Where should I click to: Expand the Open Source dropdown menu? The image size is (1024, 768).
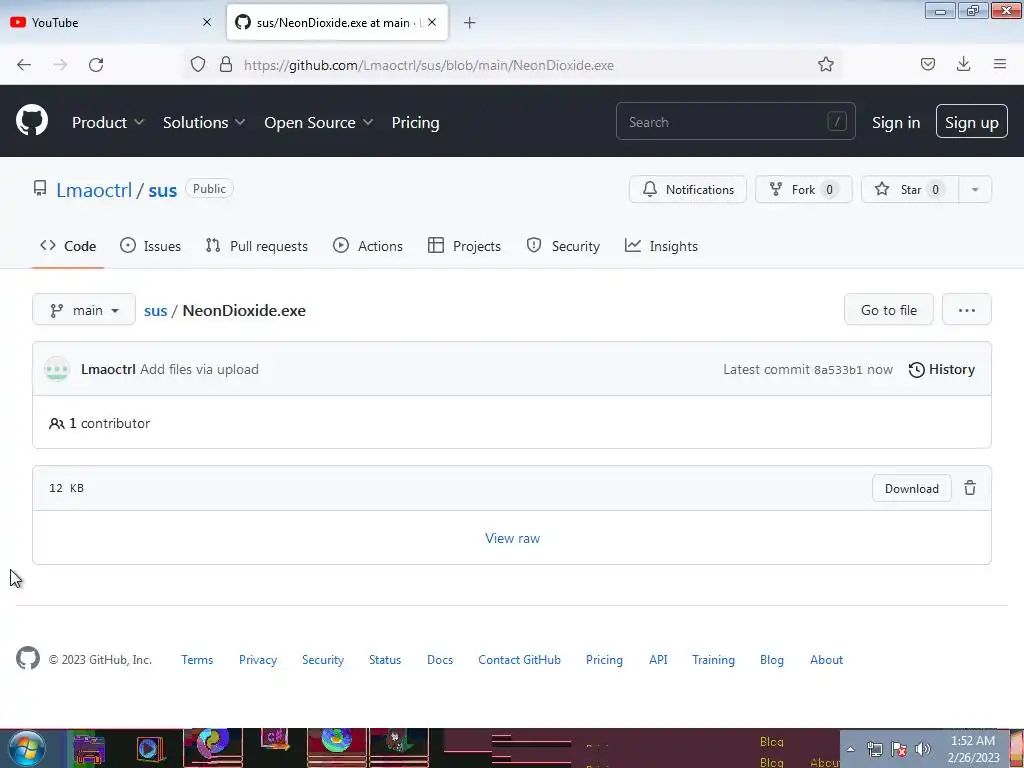click(x=319, y=123)
